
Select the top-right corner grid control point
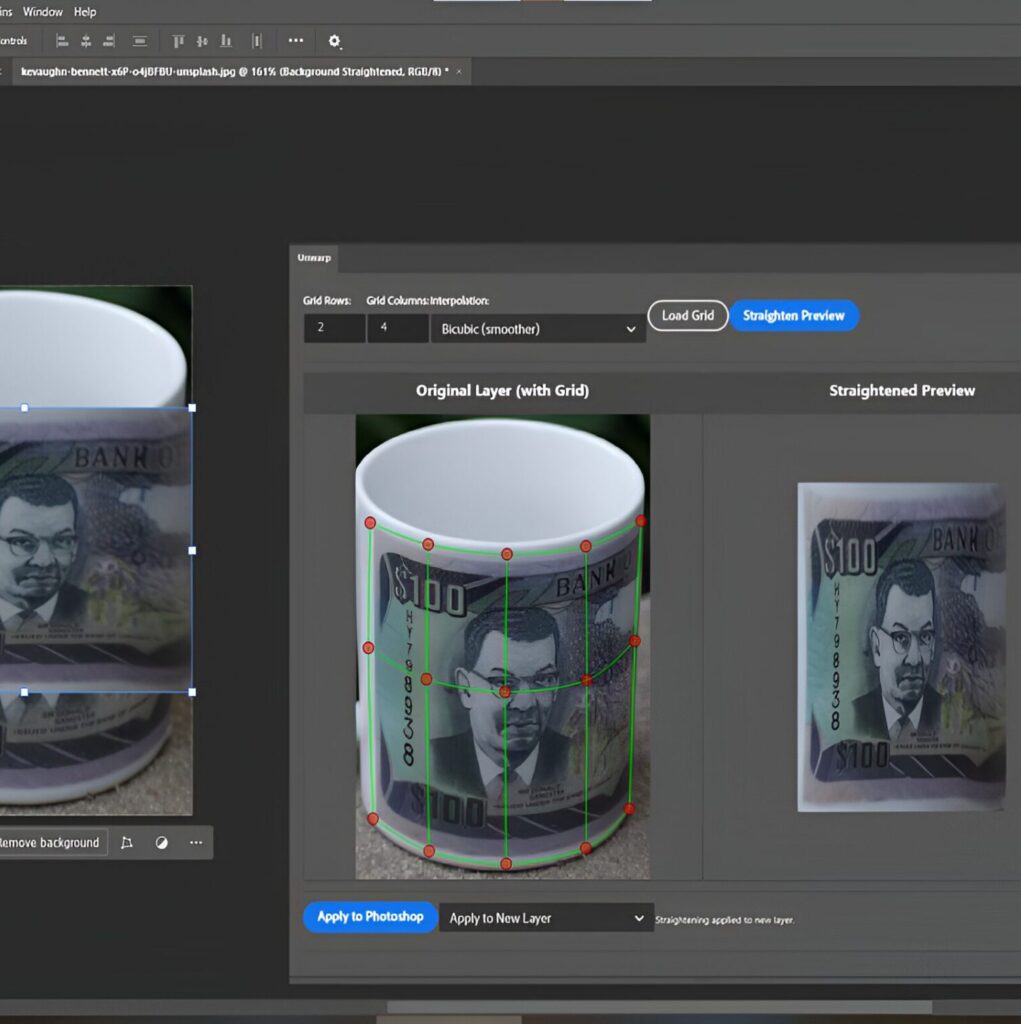point(641,520)
